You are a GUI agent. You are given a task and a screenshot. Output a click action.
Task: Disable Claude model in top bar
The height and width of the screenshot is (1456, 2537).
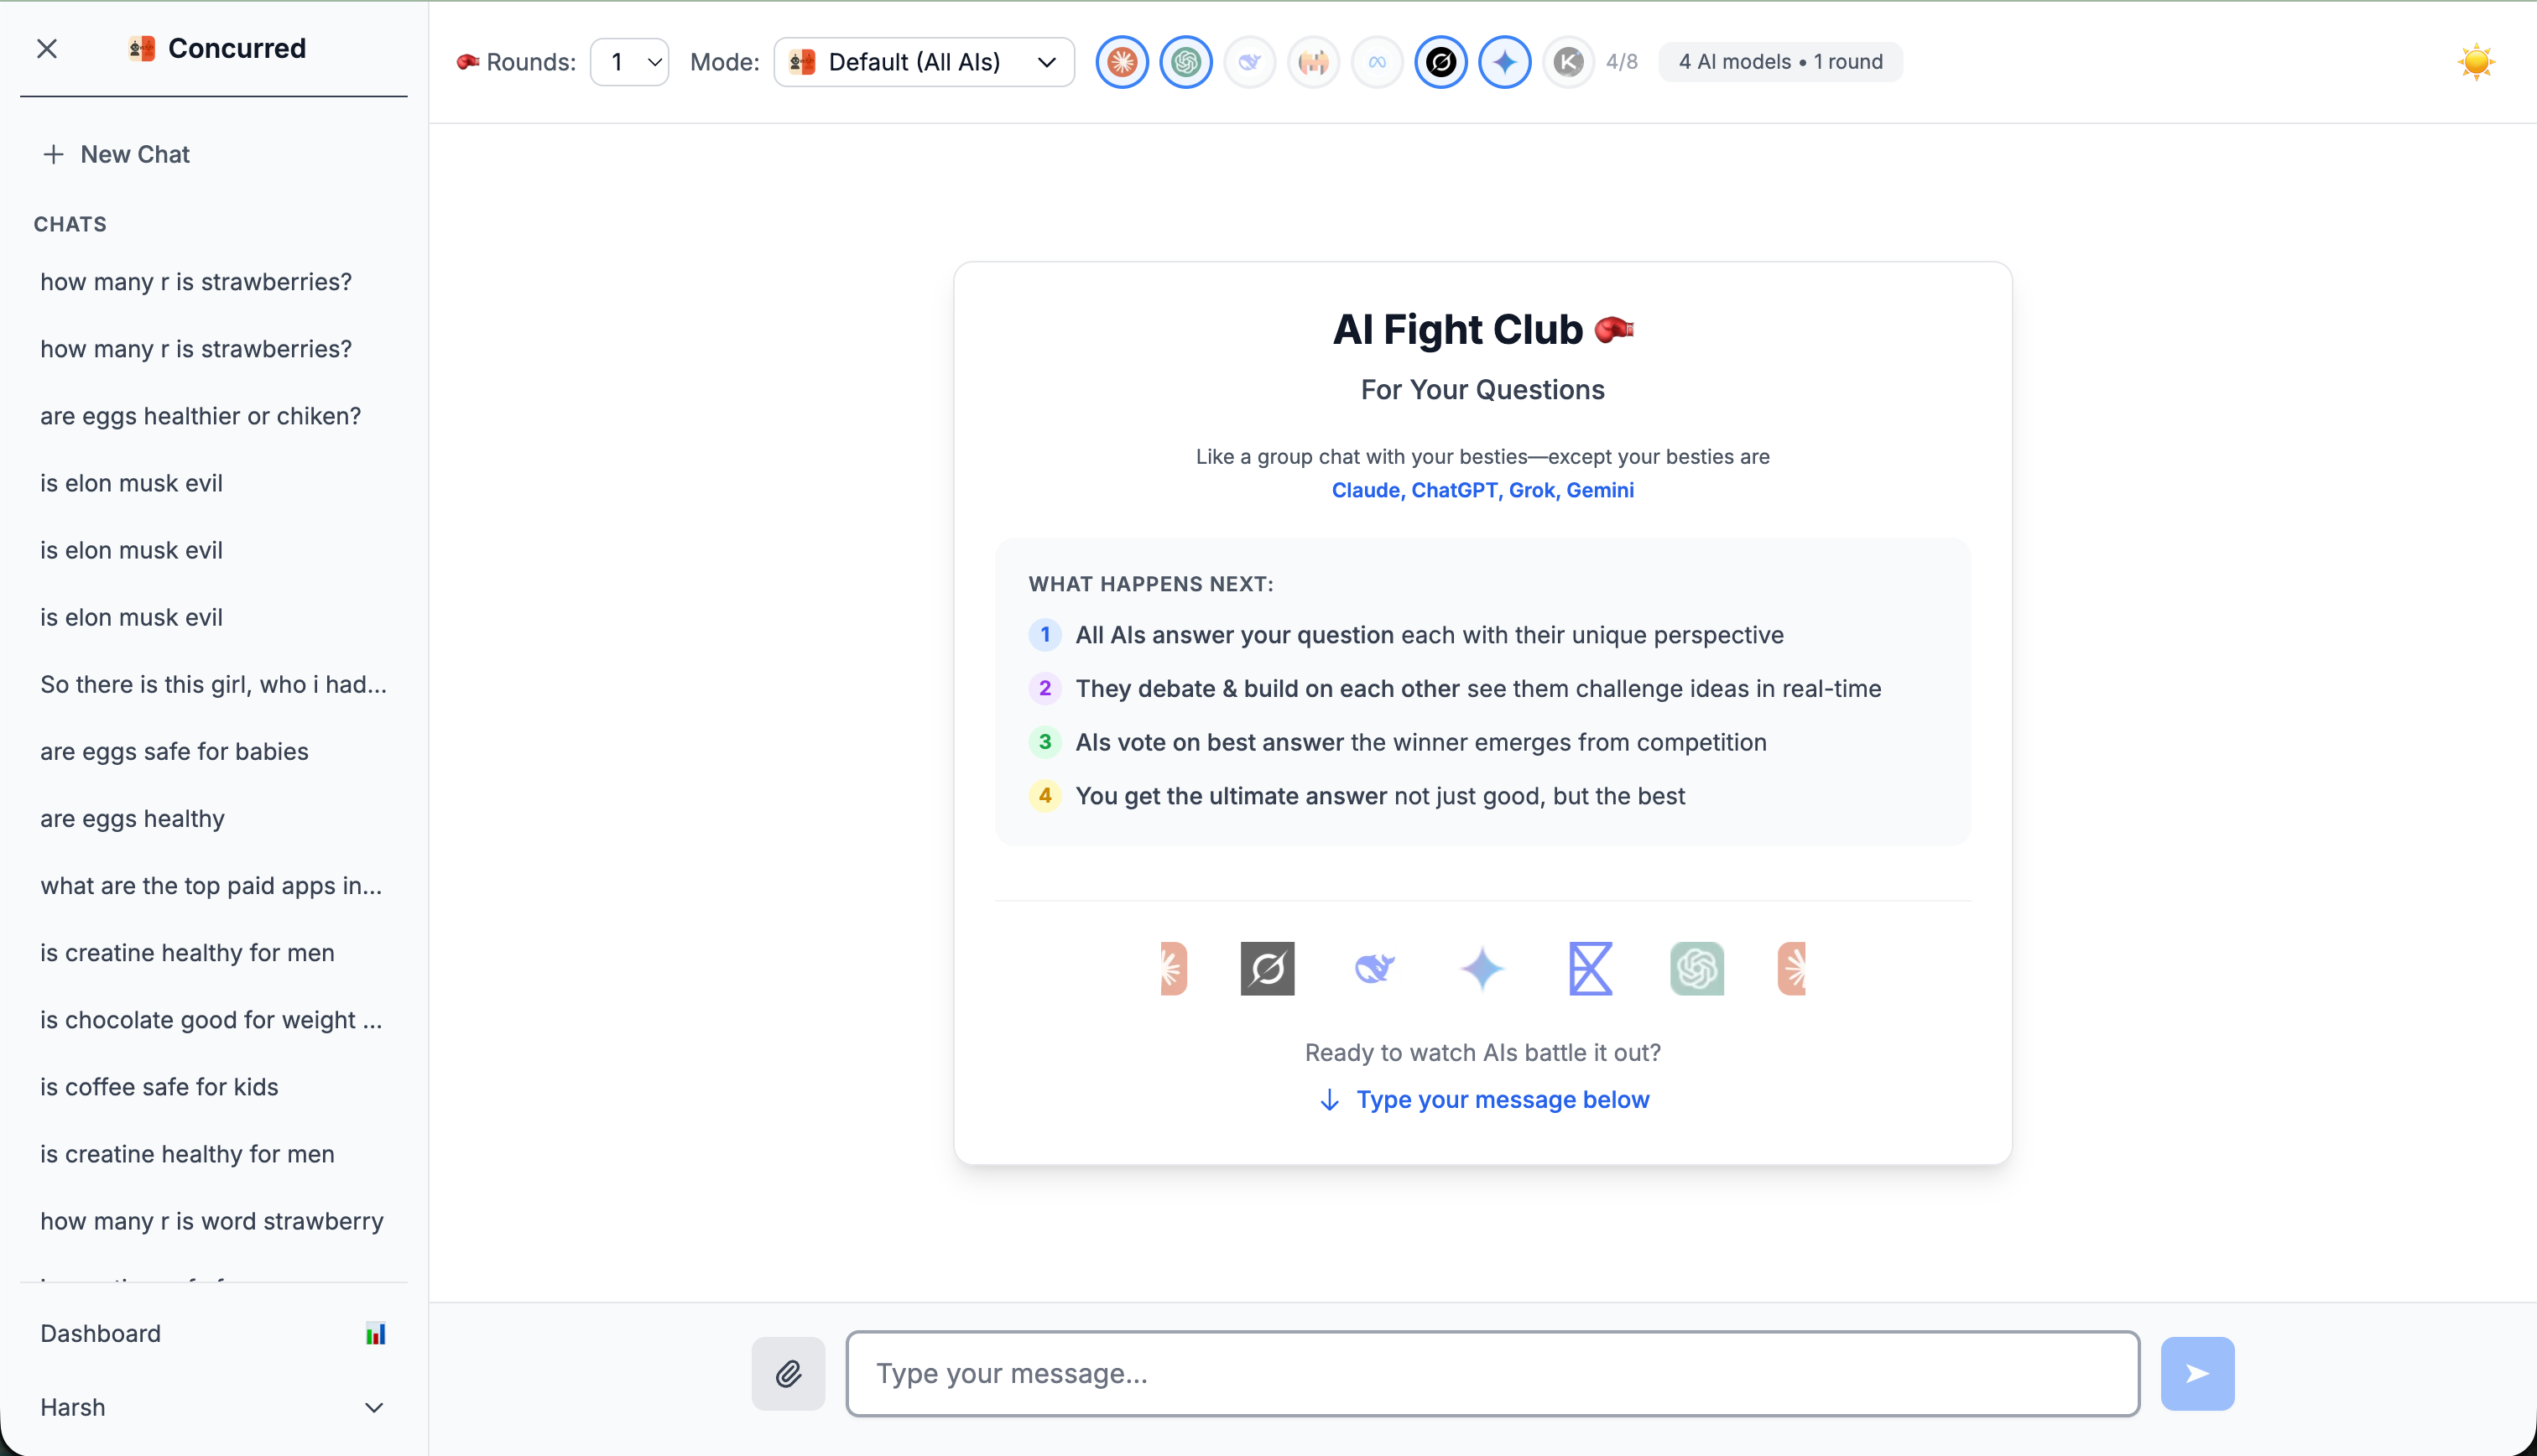(x=1122, y=62)
